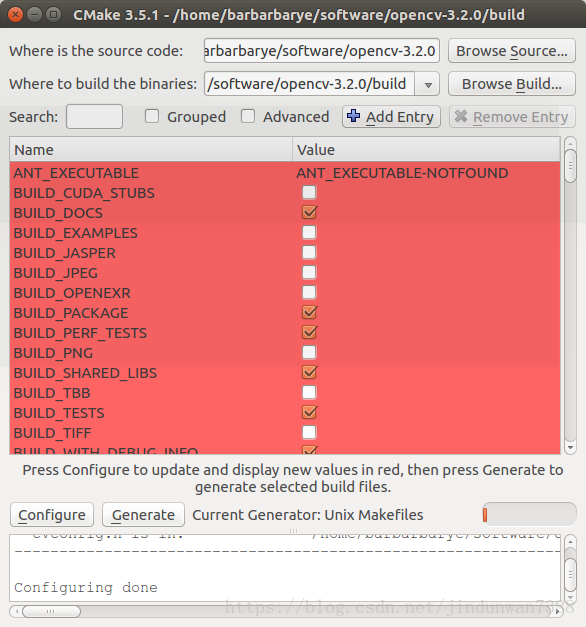This screenshot has height=627, width=586.
Task: Check the BUILD_EXAMPLES option
Action: [x=309, y=232]
